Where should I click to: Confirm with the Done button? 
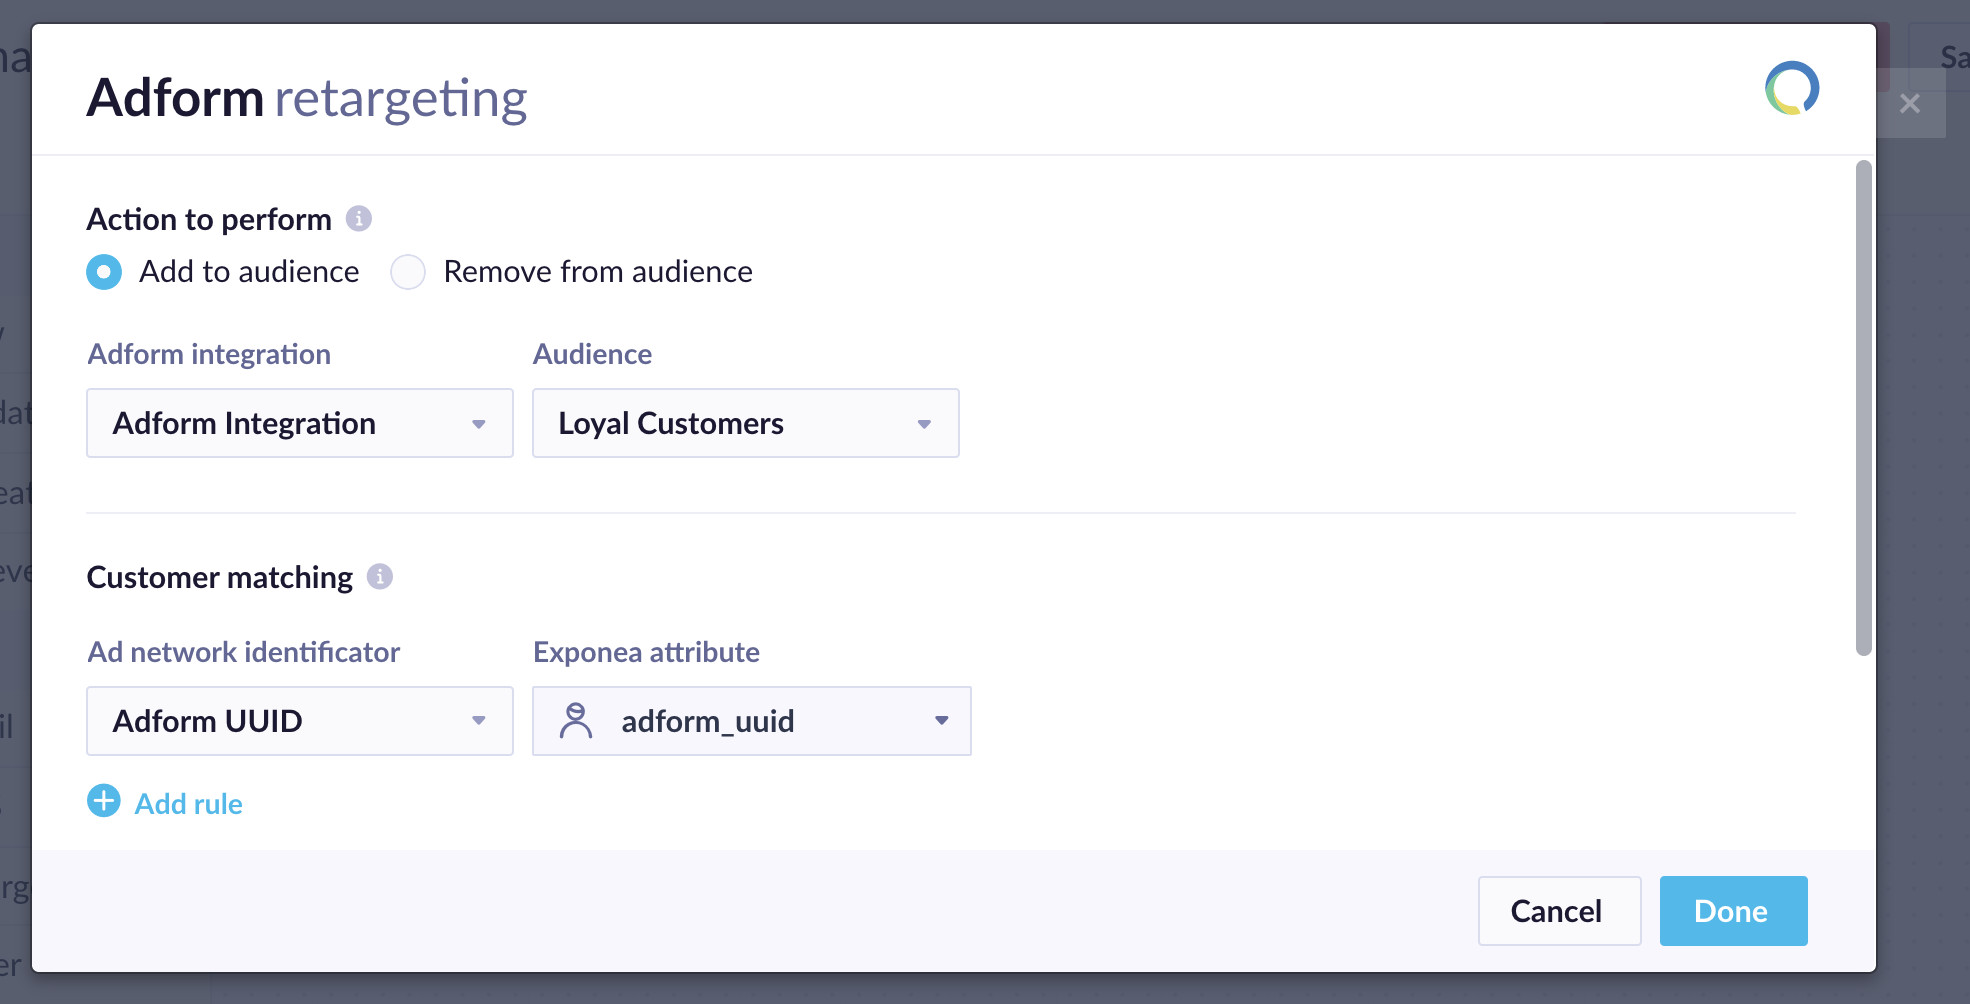point(1734,911)
